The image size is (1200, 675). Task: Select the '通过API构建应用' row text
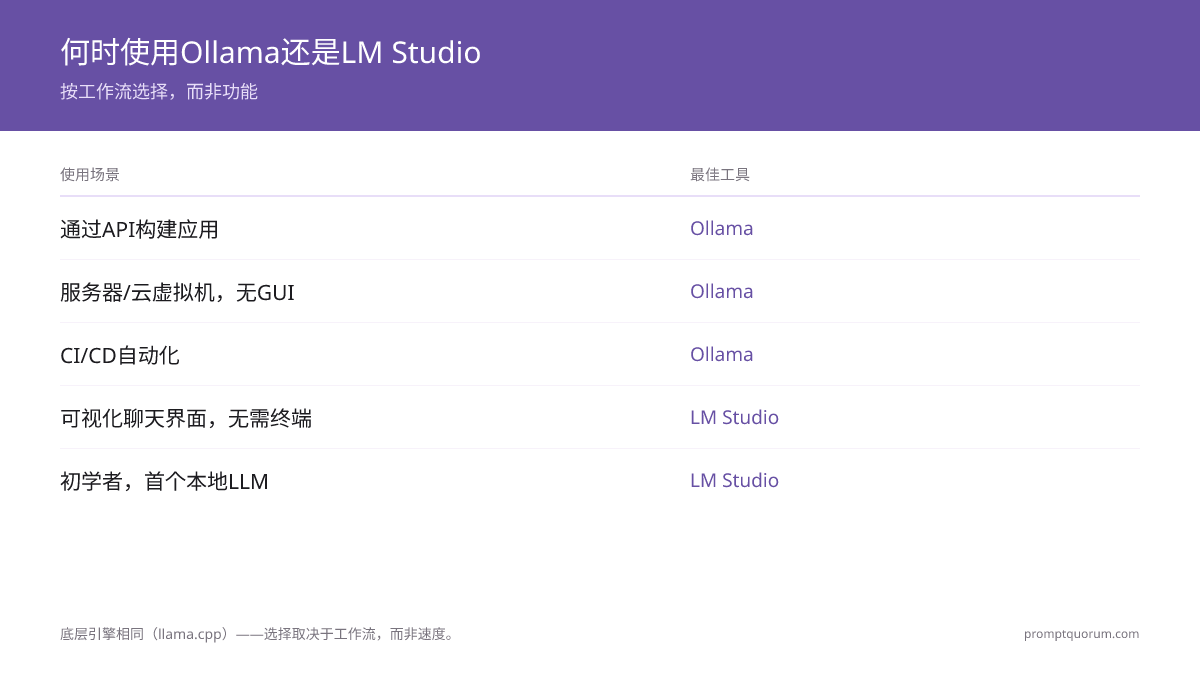pyautogui.click(x=139, y=229)
